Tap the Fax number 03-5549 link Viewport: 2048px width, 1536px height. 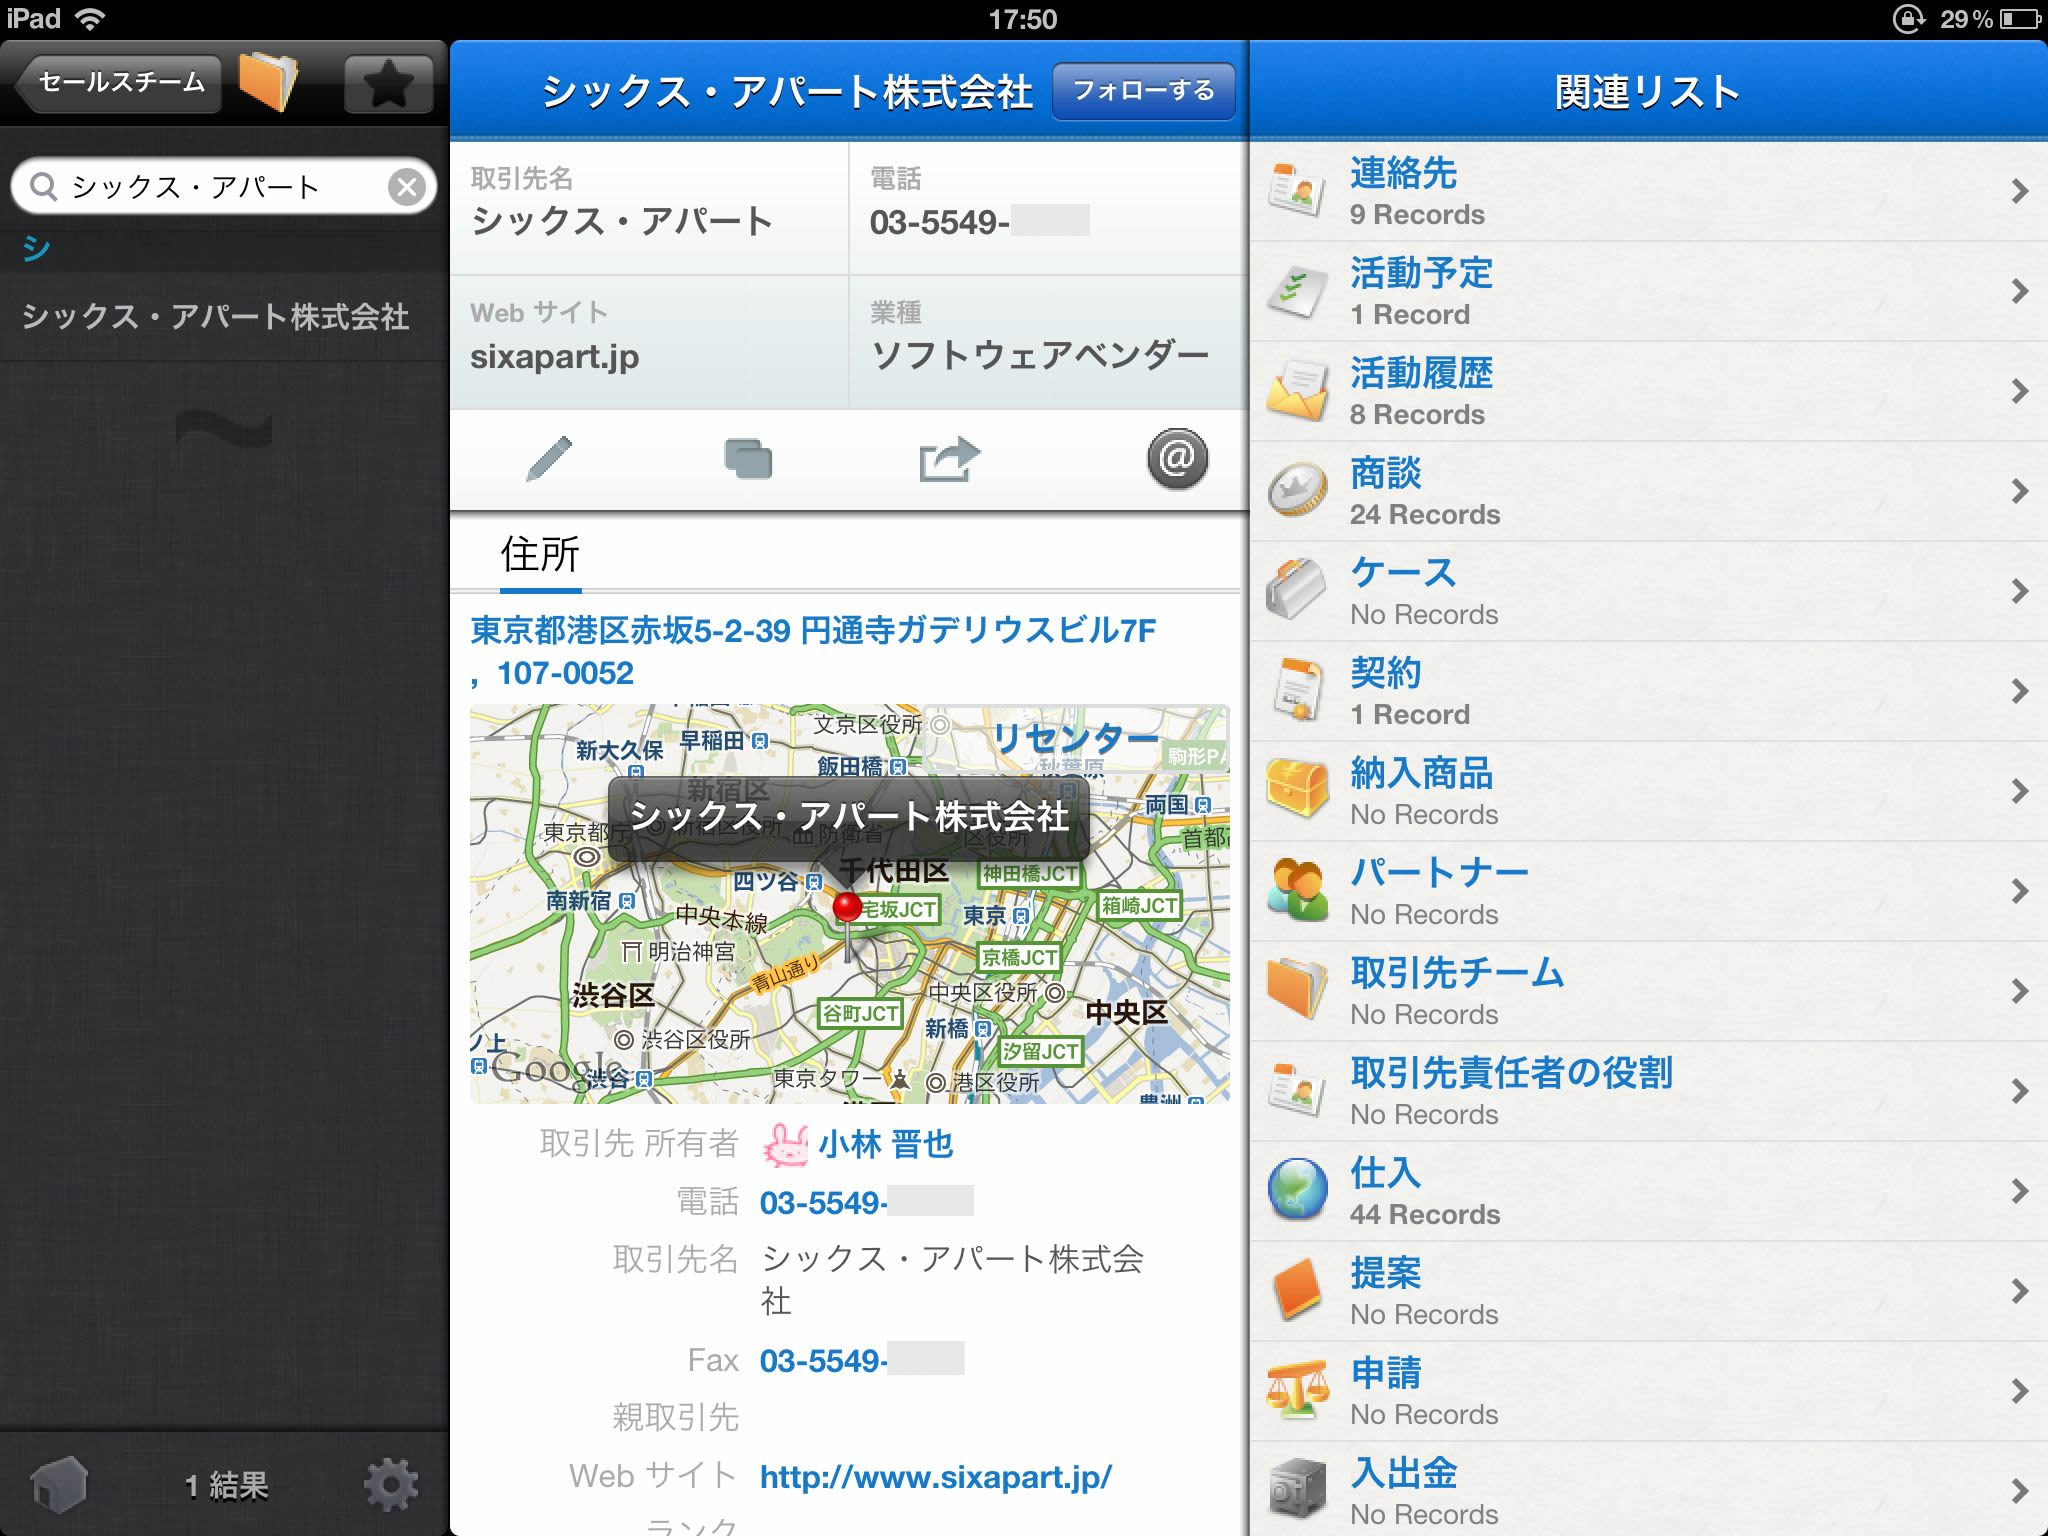pyautogui.click(x=862, y=1360)
